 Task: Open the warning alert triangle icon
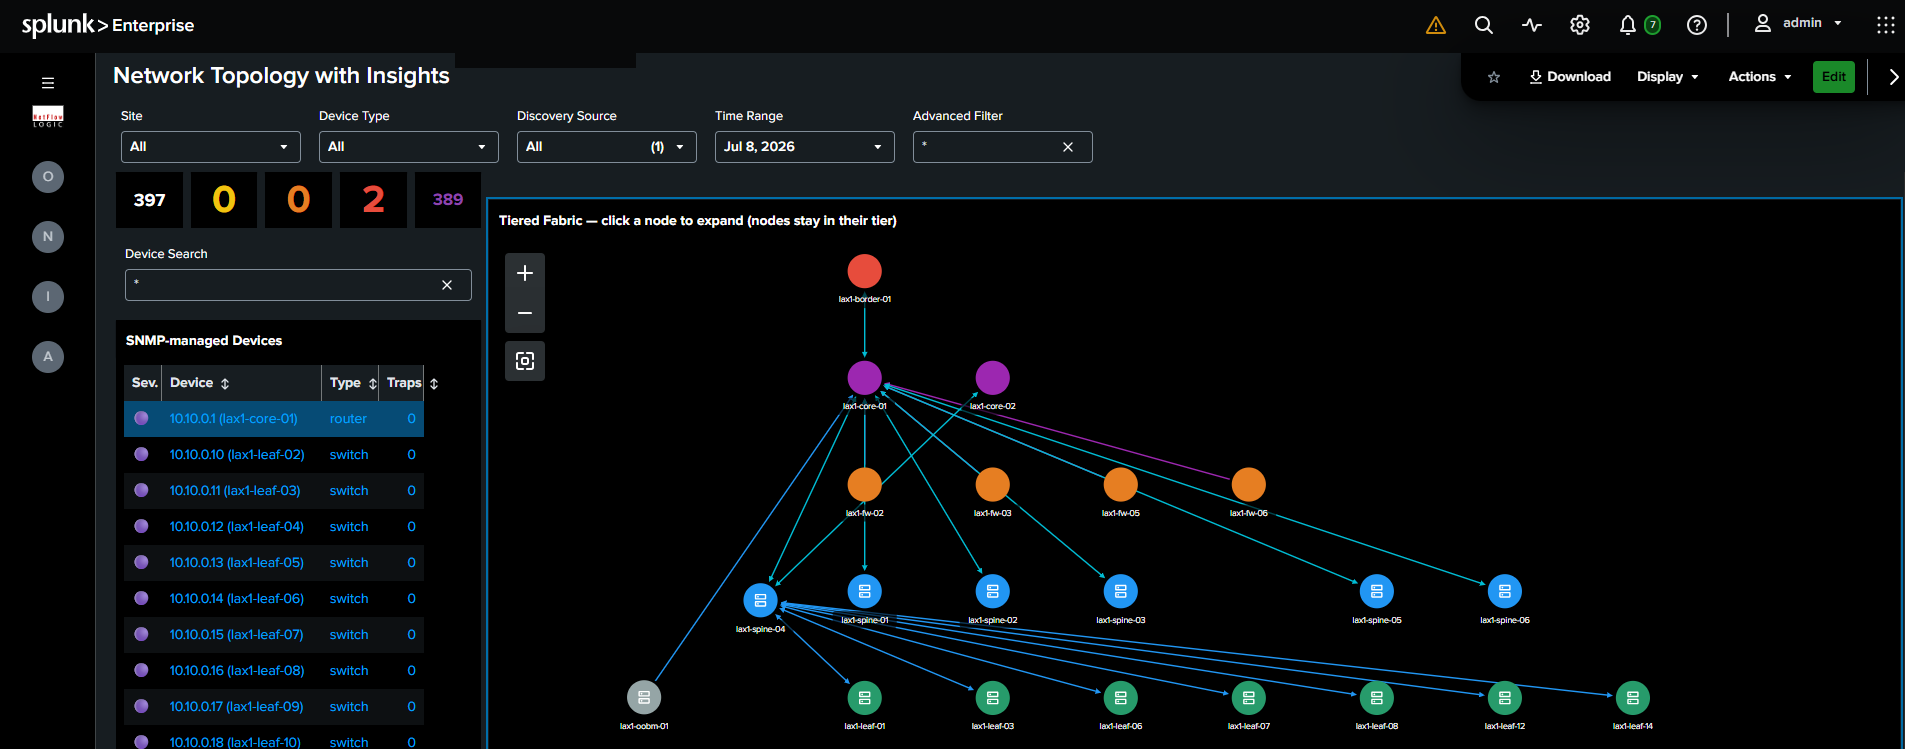[1435, 25]
